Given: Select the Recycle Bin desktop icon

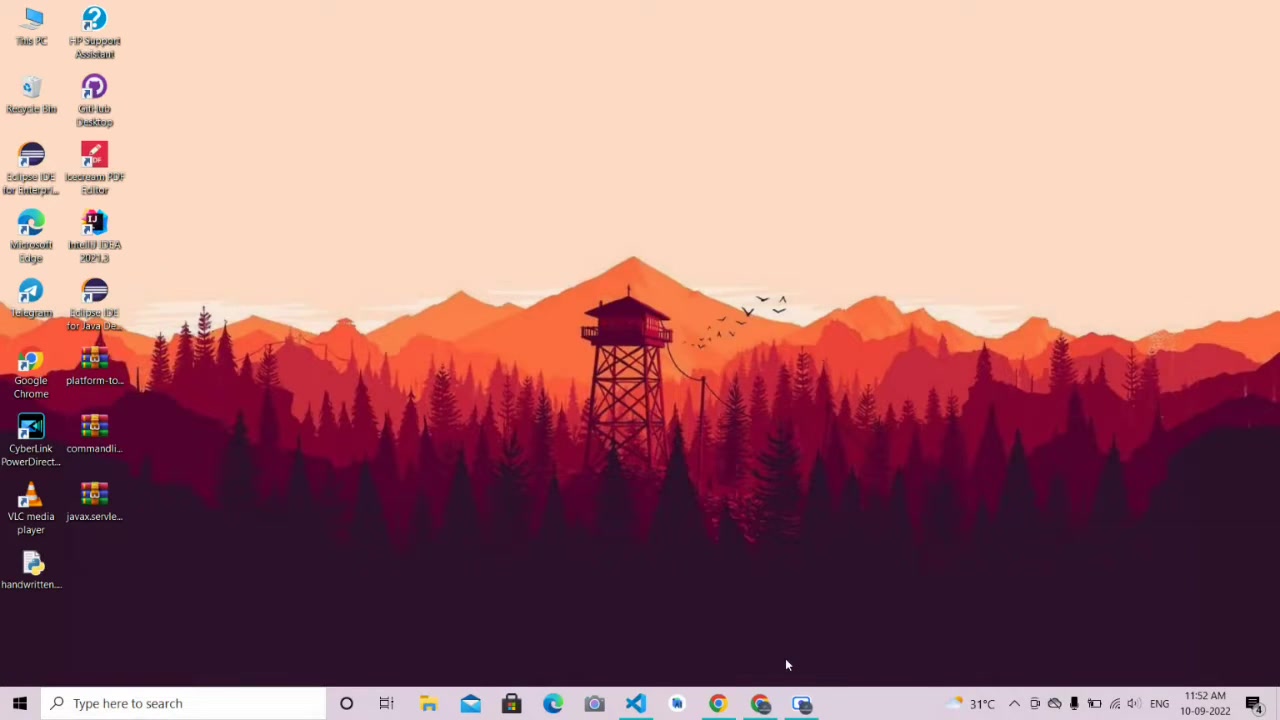Looking at the screenshot, I should click(31, 95).
